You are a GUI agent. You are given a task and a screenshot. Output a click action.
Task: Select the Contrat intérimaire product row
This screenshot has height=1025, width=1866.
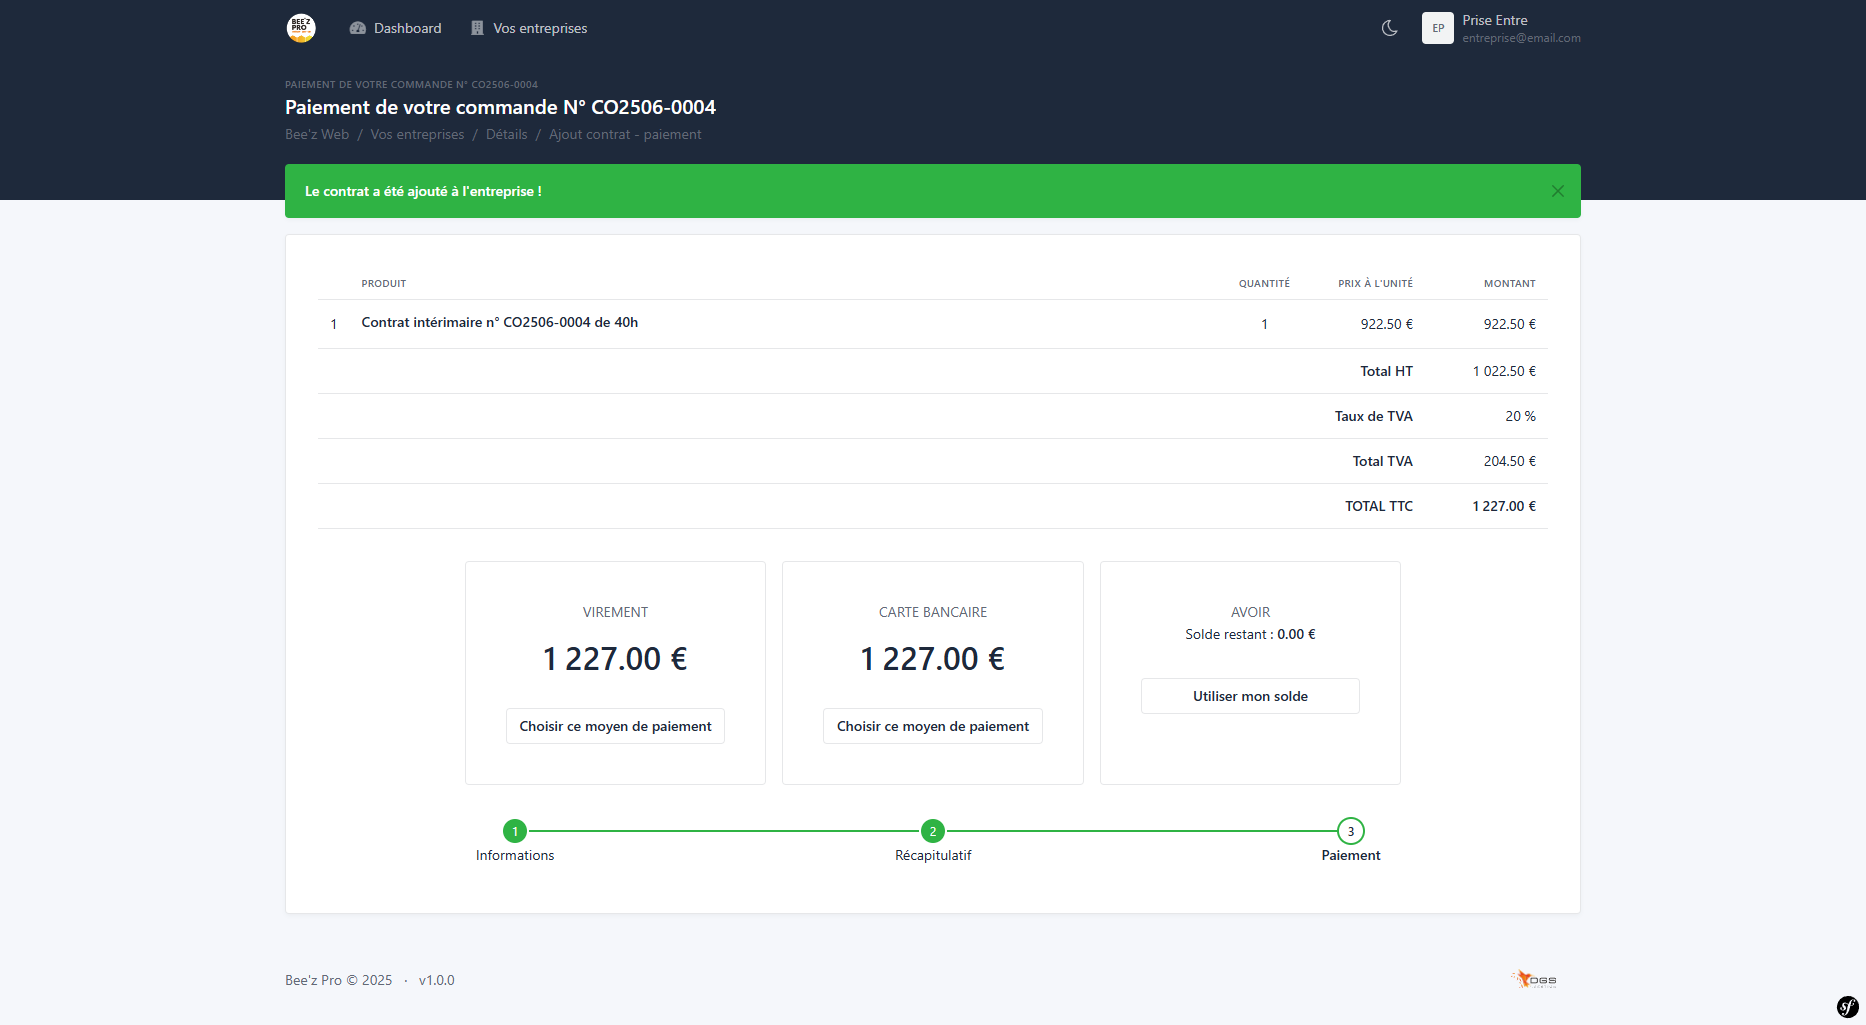click(x=500, y=322)
